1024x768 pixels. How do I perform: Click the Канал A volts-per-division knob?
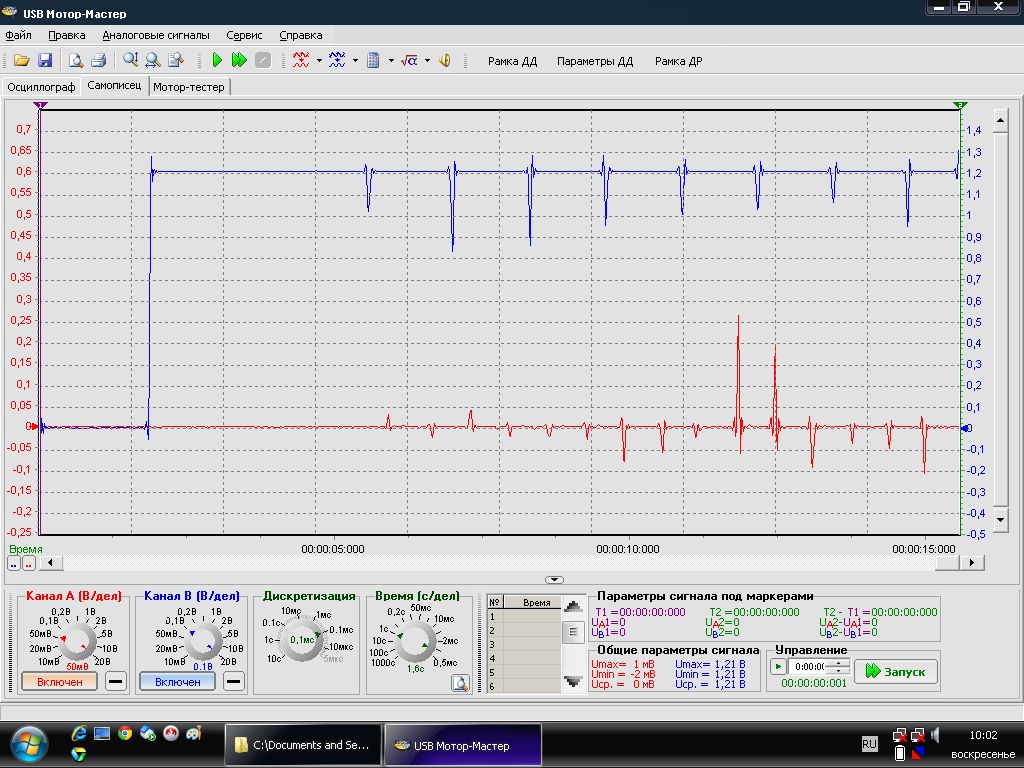(x=77, y=641)
